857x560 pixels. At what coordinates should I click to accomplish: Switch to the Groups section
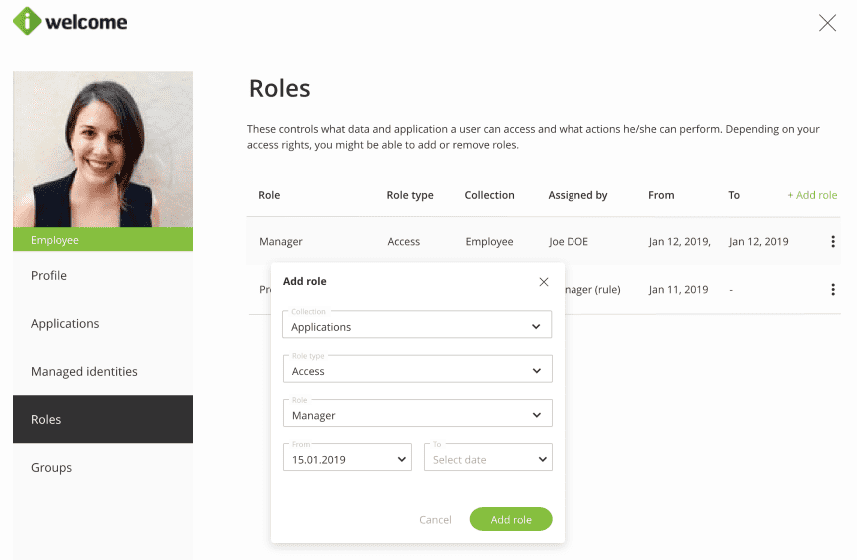(x=51, y=468)
